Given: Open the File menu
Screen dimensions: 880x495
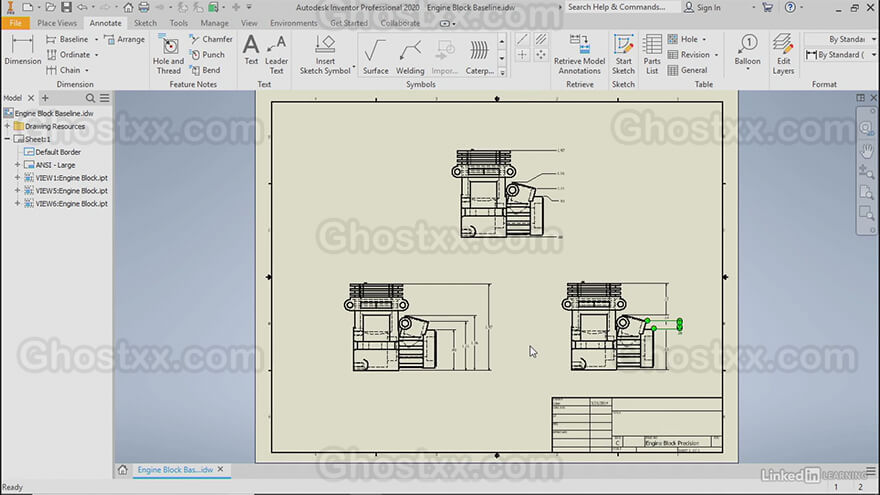Looking at the screenshot, I should (15, 23).
